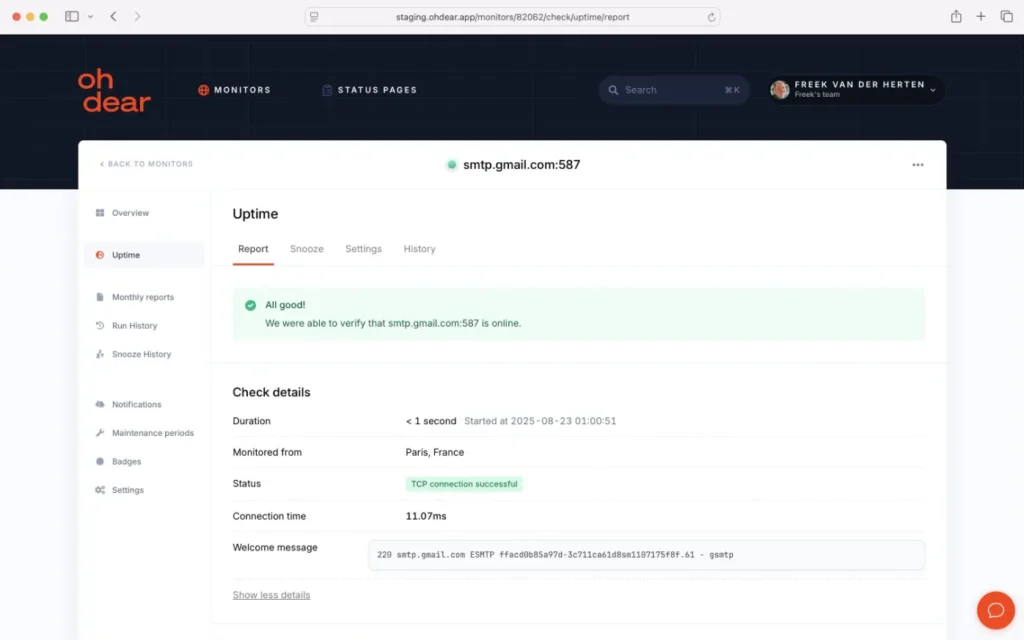This screenshot has height=640, width=1024.
Task: Click the Badges circle icon
Action: (100, 461)
